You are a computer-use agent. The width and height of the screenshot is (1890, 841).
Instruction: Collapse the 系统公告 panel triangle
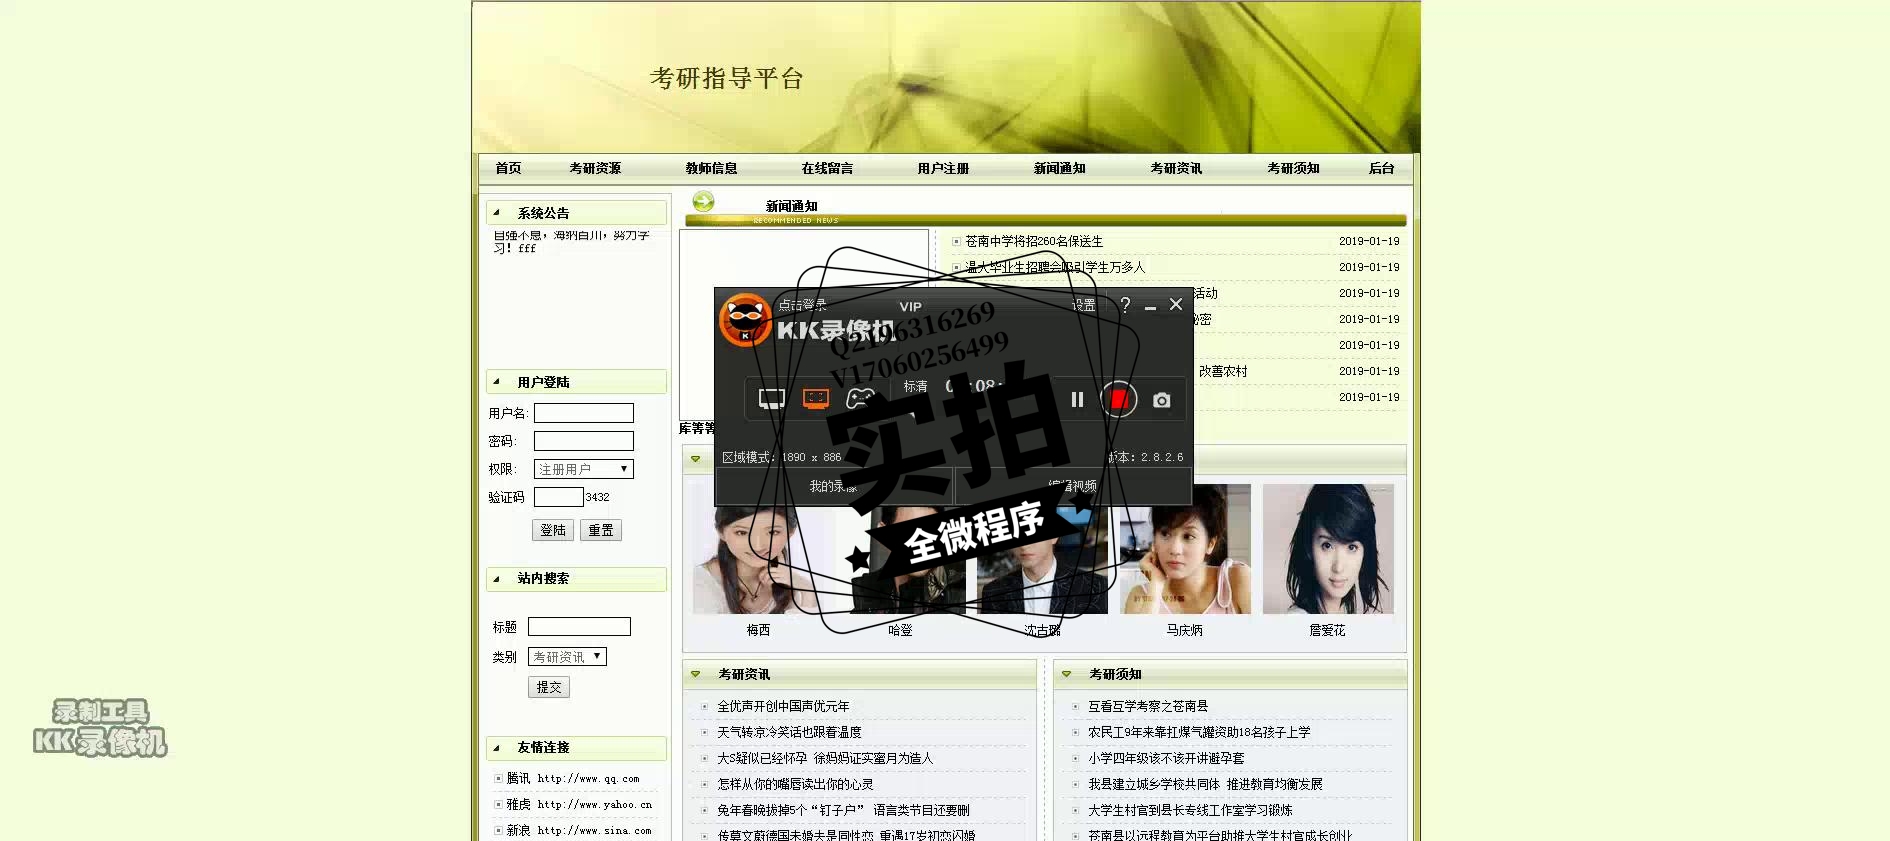pyautogui.click(x=496, y=212)
